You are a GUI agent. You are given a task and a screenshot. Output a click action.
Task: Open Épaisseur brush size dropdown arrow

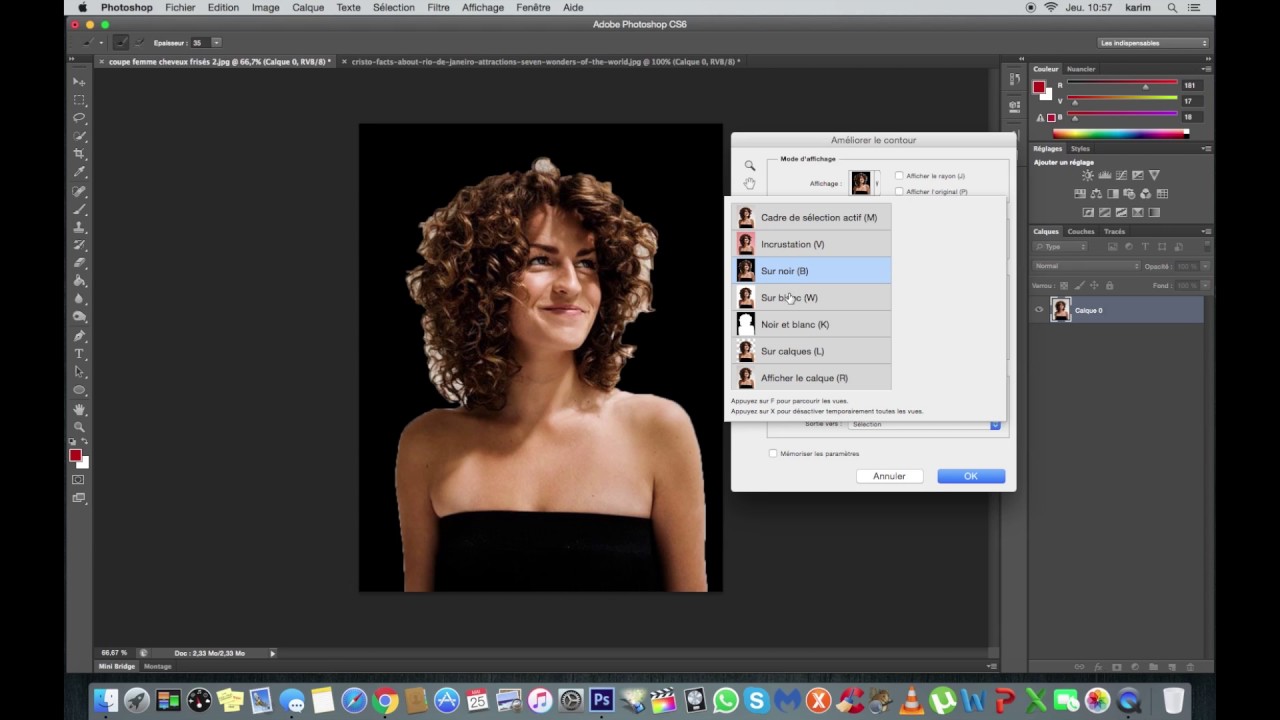point(216,43)
